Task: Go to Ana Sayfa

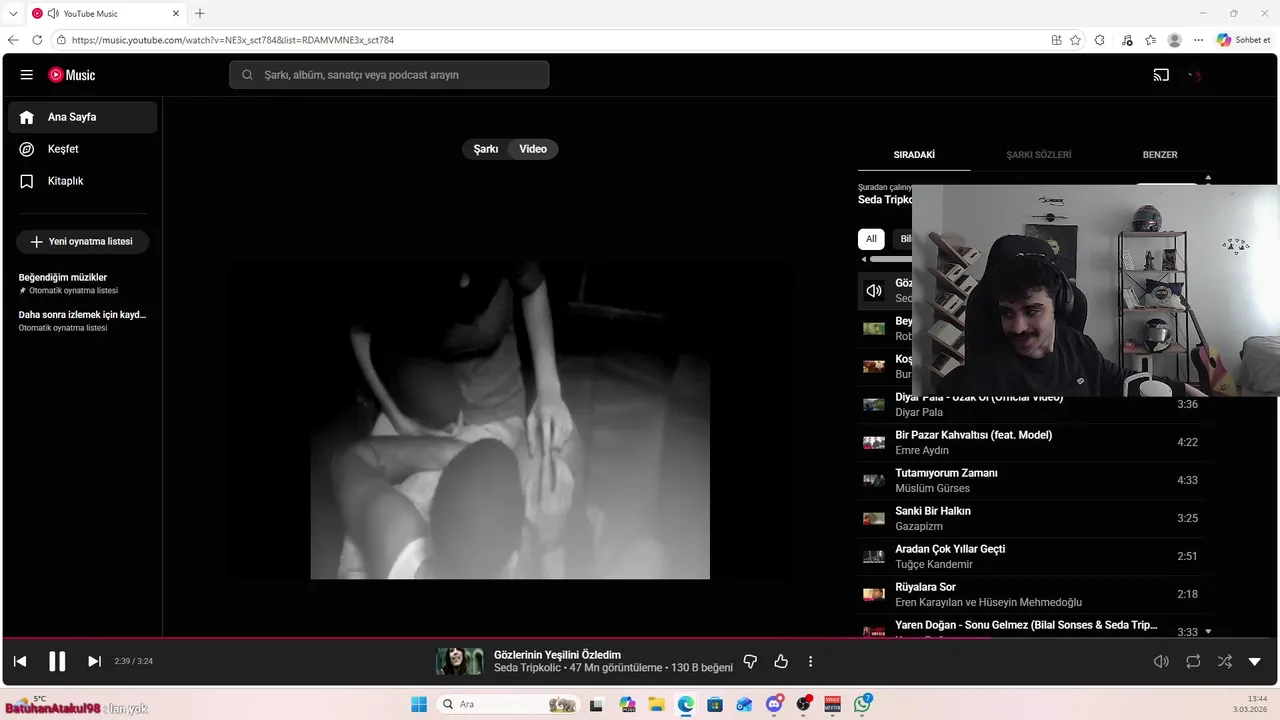Action: (x=83, y=117)
